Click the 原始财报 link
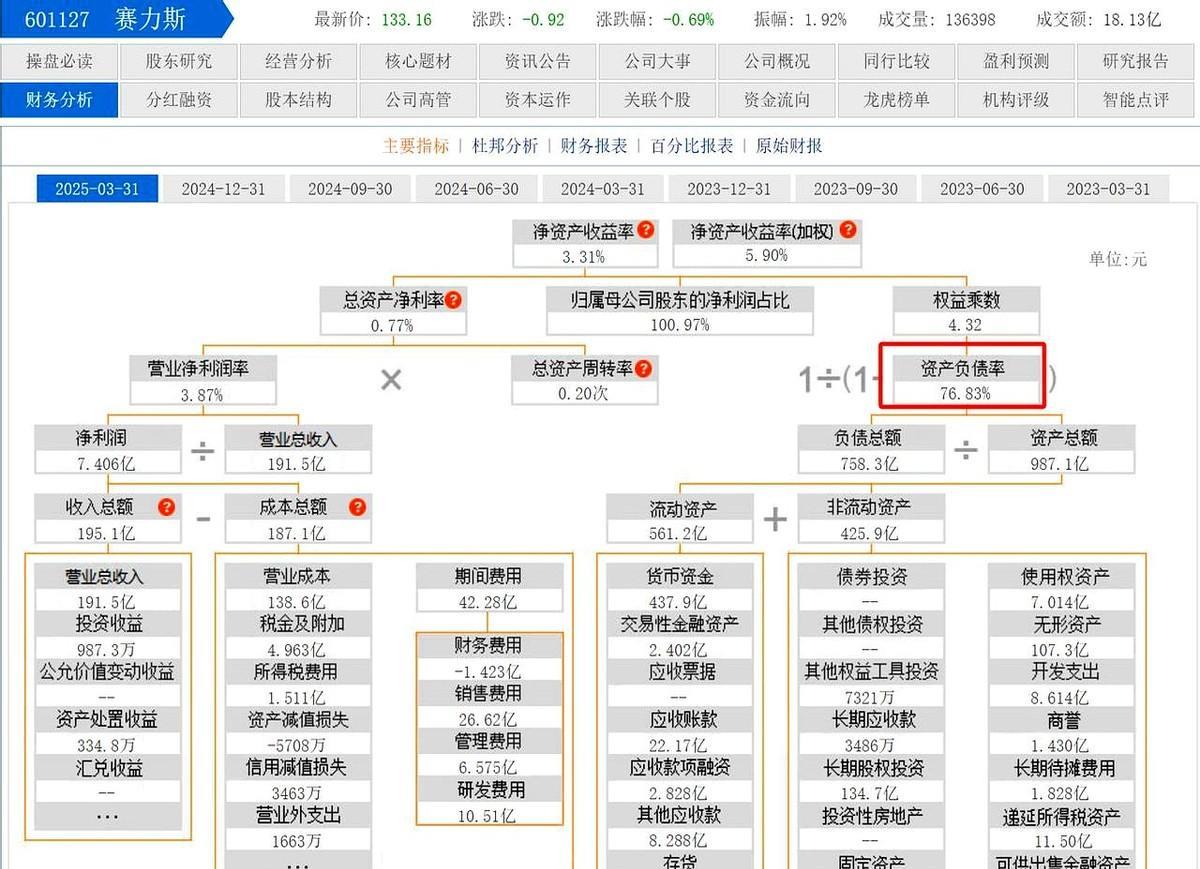This screenshot has height=869, width=1200. point(789,146)
